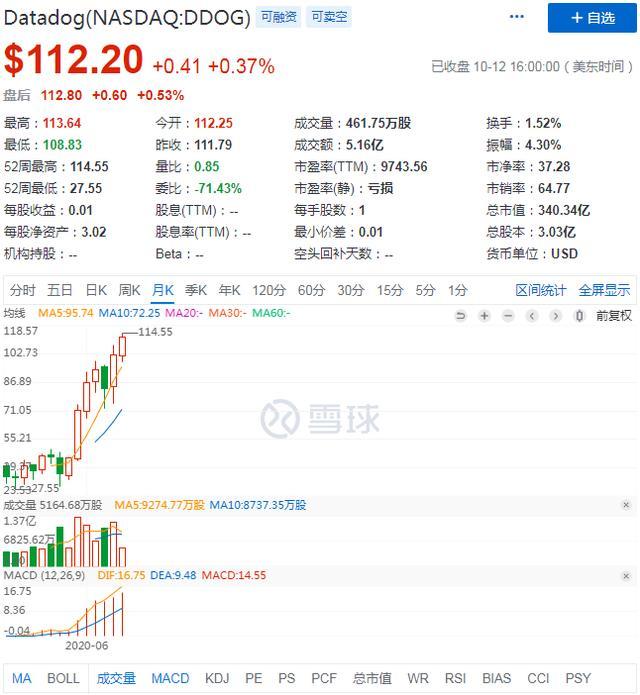Click the 114.55 high marker on chart
The height and width of the screenshot is (695, 640).
[x=155, y=332]
